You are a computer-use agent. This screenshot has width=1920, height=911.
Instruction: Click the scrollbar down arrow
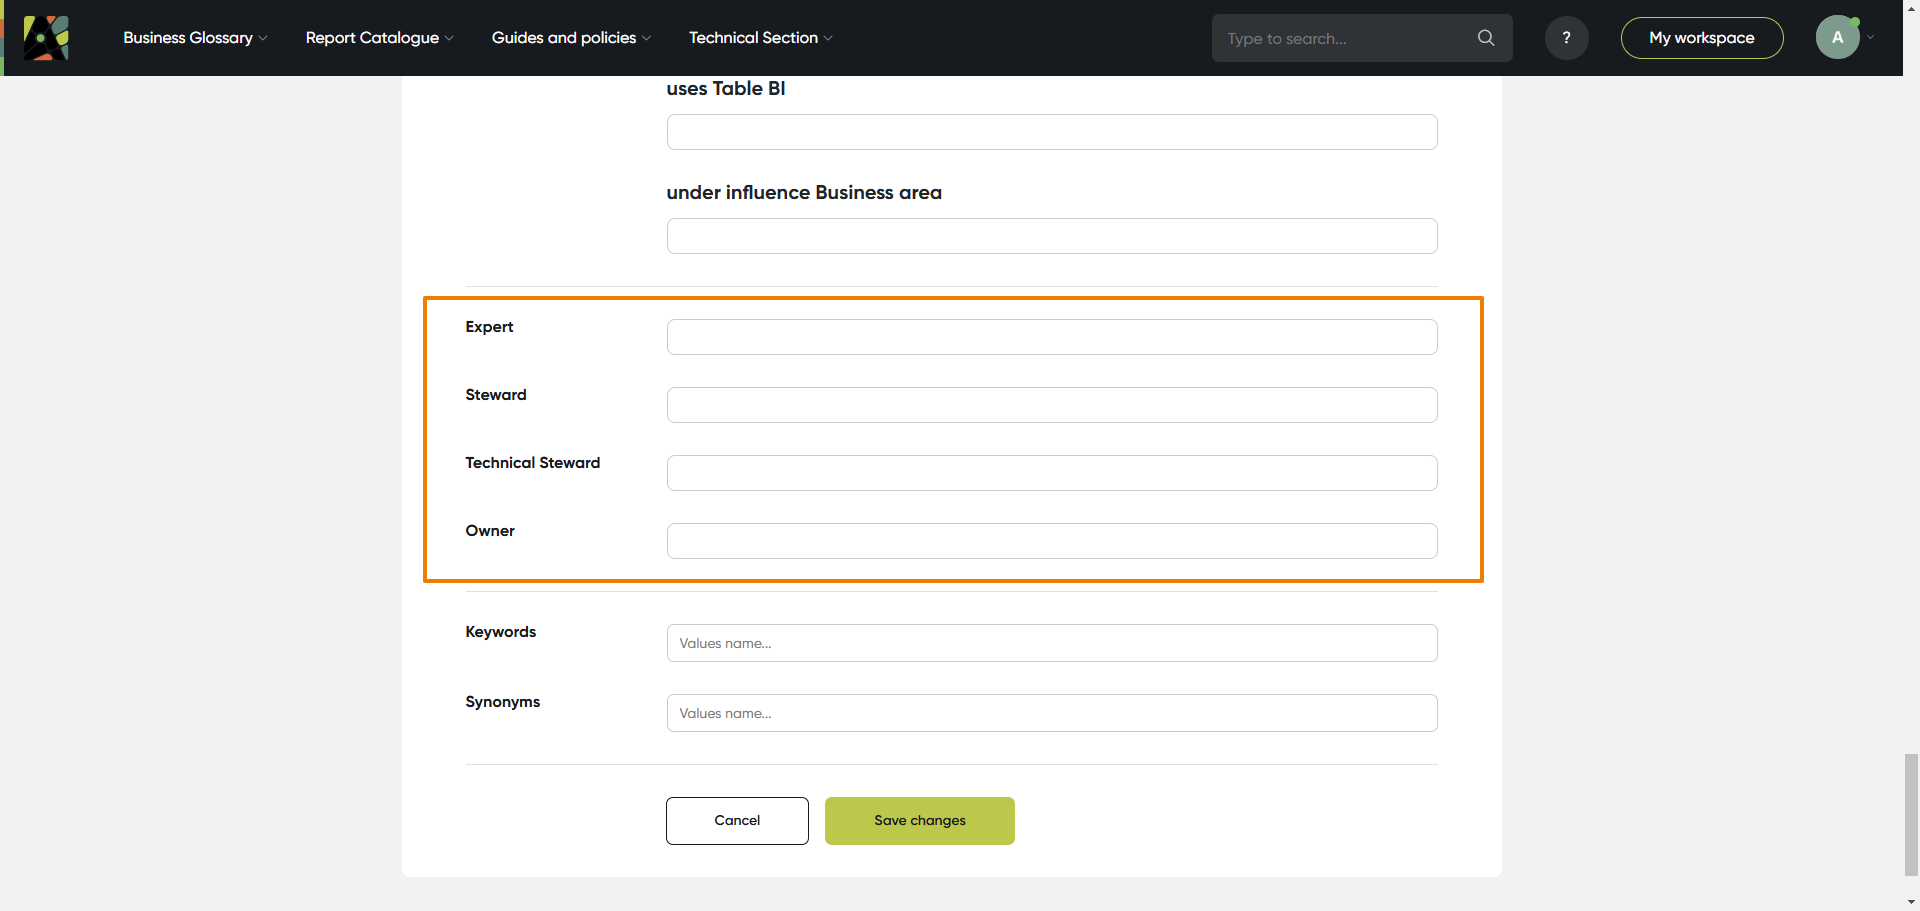(1911, 902)
